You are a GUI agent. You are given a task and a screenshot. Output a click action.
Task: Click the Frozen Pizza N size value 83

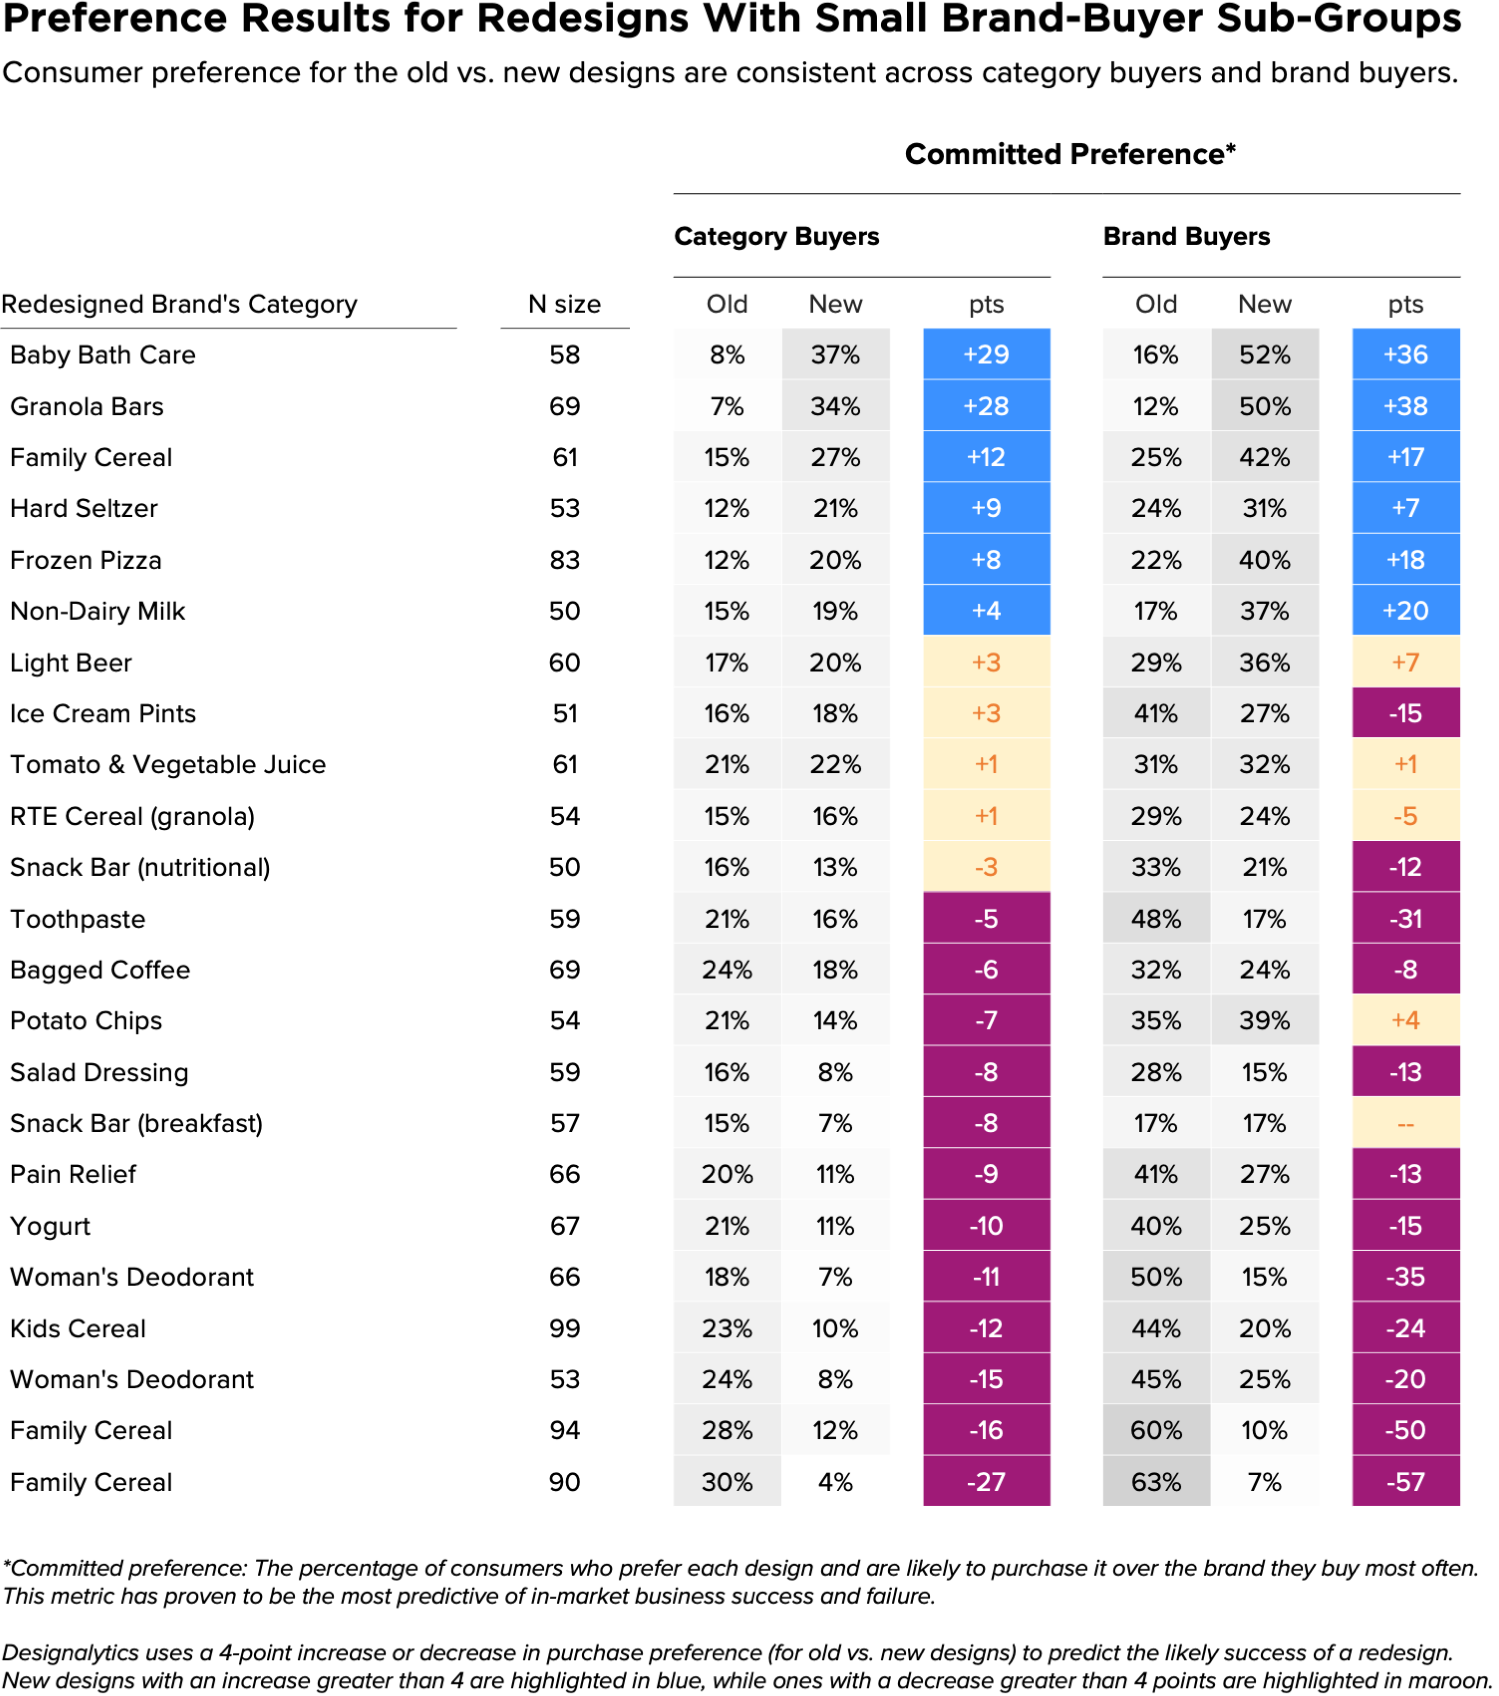(564, 560)
